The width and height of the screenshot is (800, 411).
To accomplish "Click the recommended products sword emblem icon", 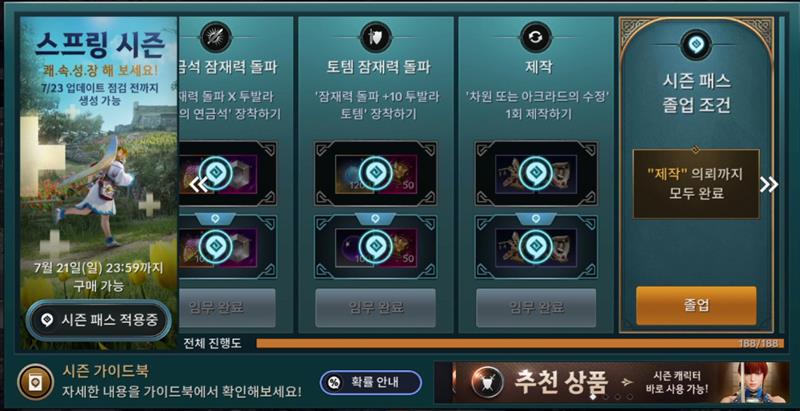I will coord(487,383).
